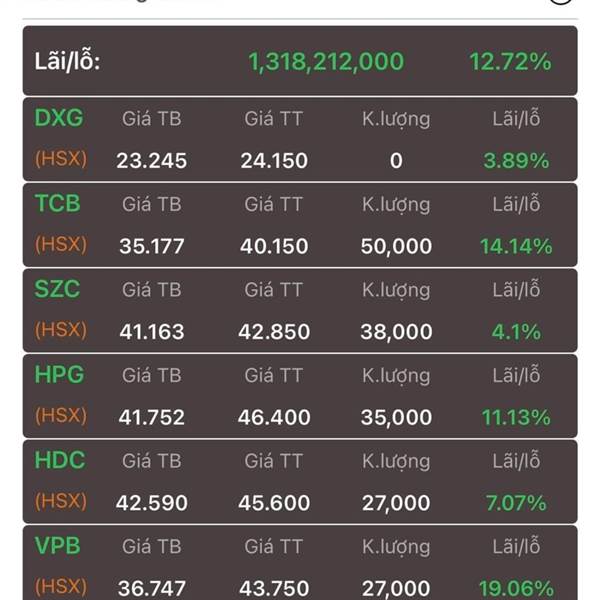Click VPB profit 19.06%
The image size is (600, 600).
pos(516,589)
